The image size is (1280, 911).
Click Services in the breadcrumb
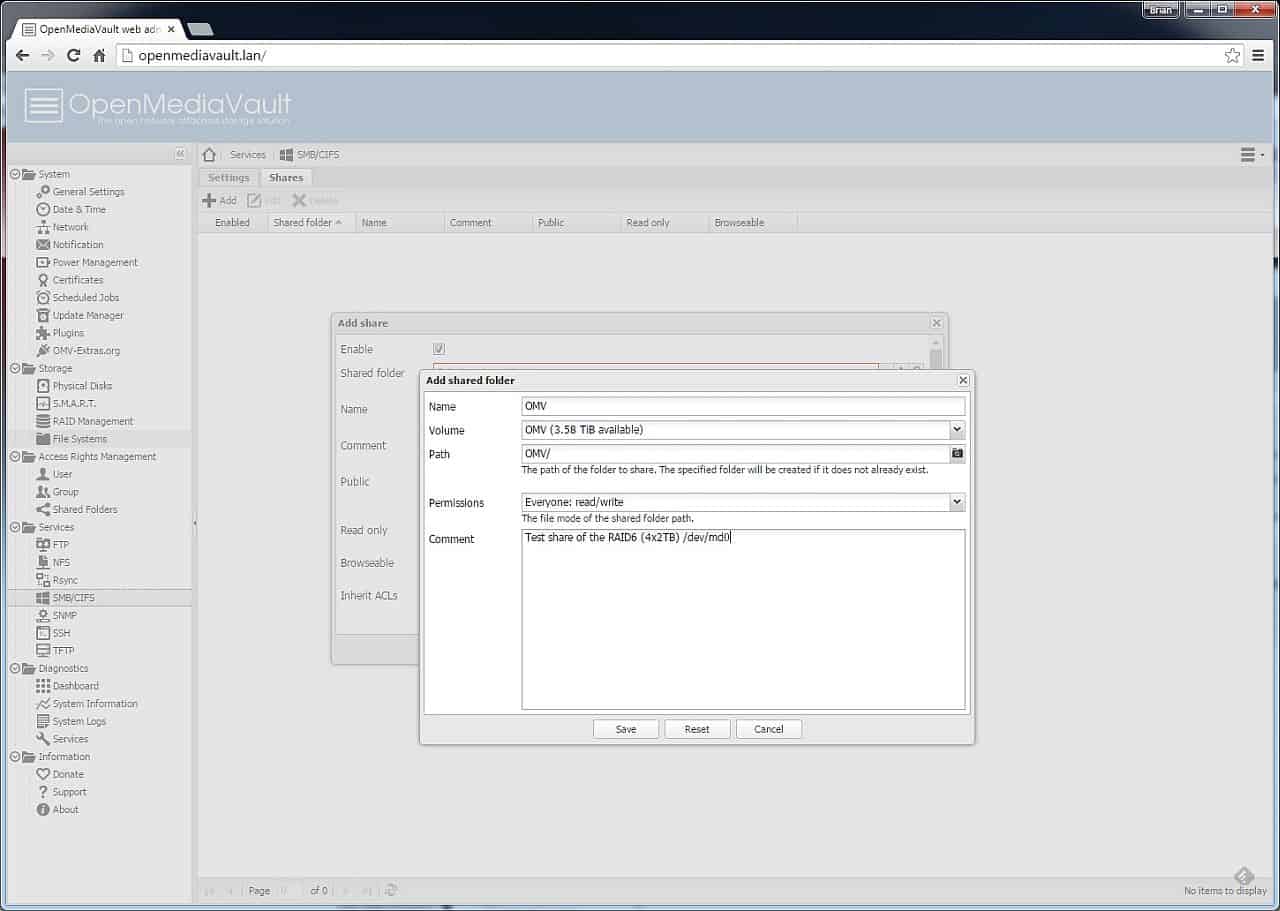click(248, 155)
